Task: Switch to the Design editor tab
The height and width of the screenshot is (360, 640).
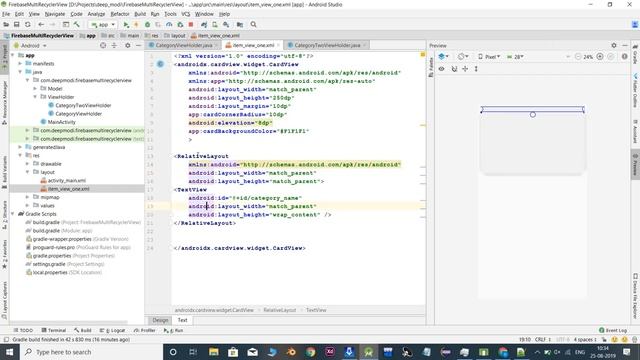Action: pyautogui.click(x=160, y=320)
